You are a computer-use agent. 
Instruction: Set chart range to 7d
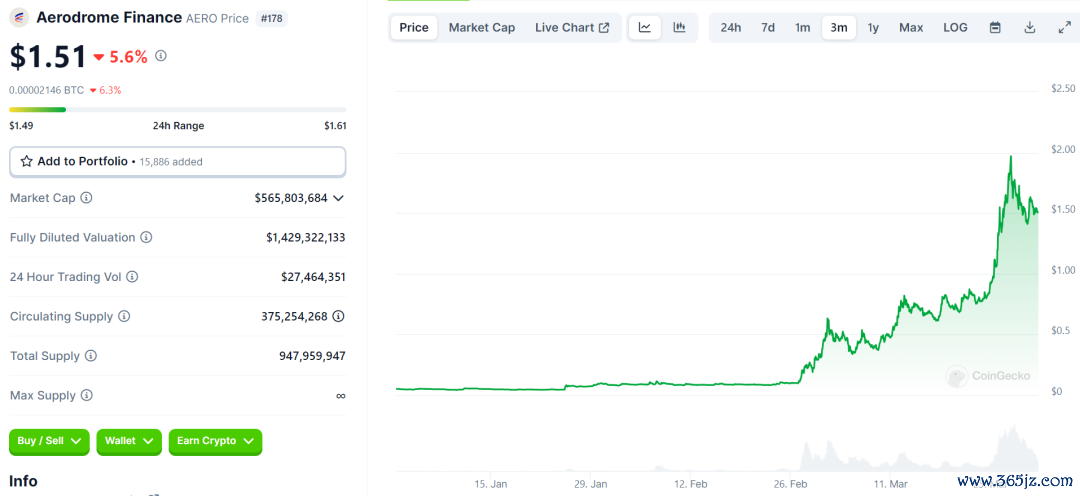point(768,28)
